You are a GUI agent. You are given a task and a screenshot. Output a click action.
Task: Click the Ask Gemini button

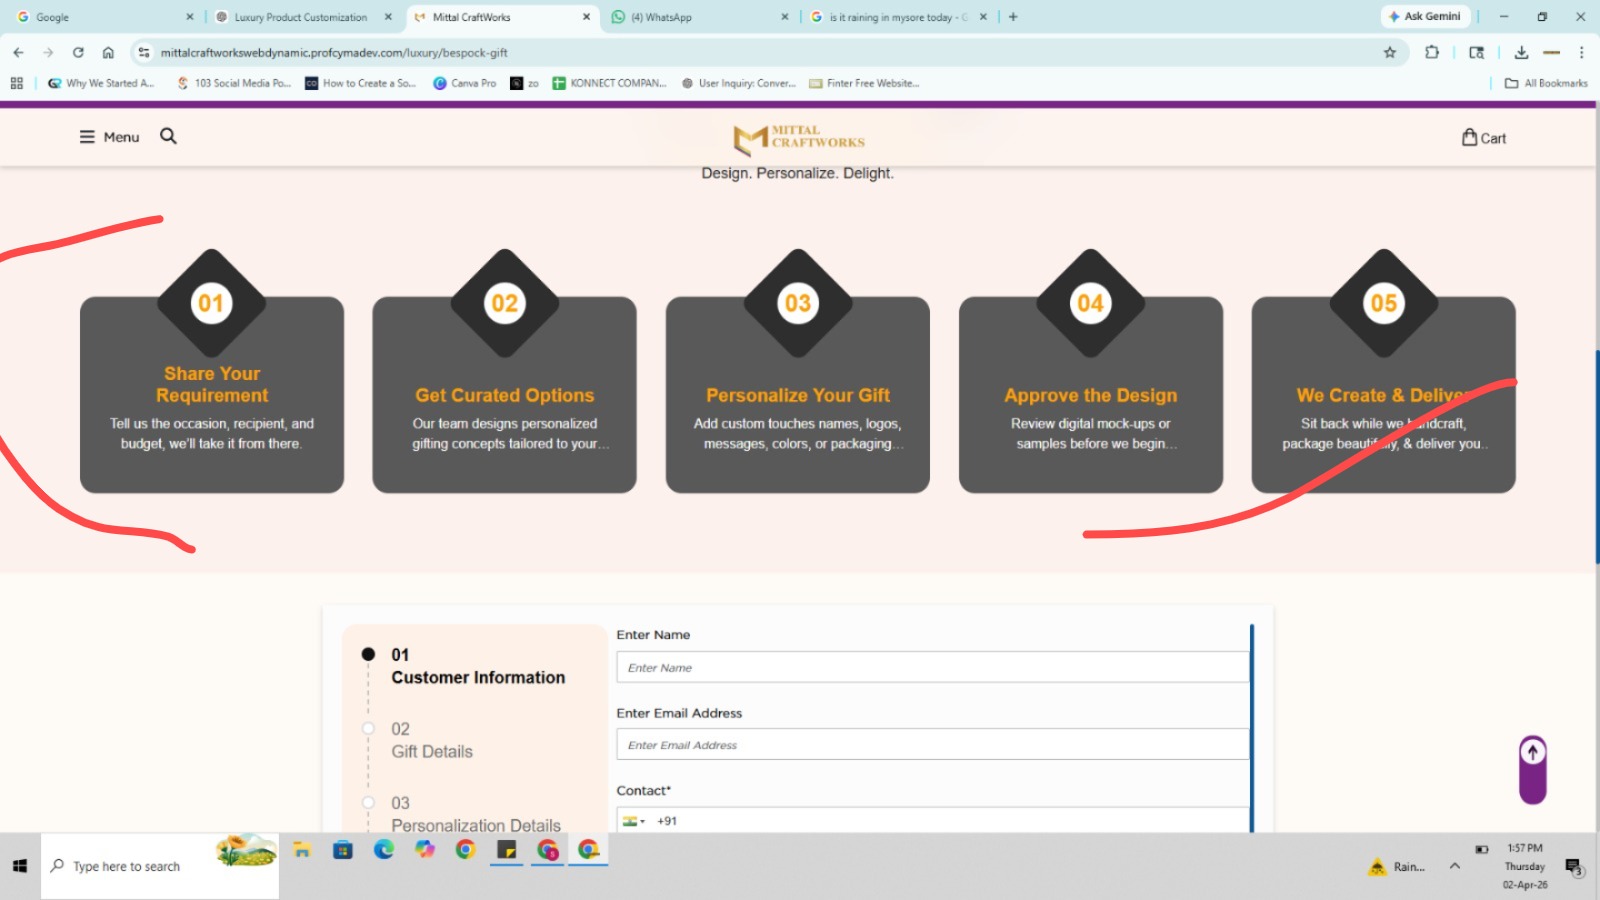(1424, 17)
